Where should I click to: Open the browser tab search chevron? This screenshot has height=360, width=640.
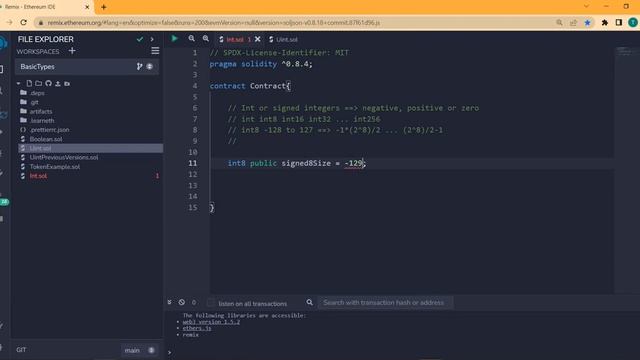pos(586,7)
